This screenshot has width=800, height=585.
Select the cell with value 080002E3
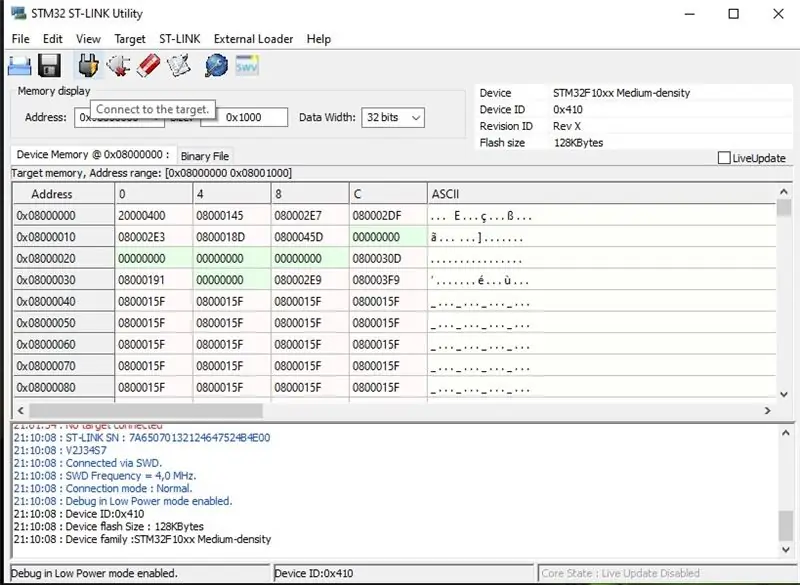tap(154, 237)
